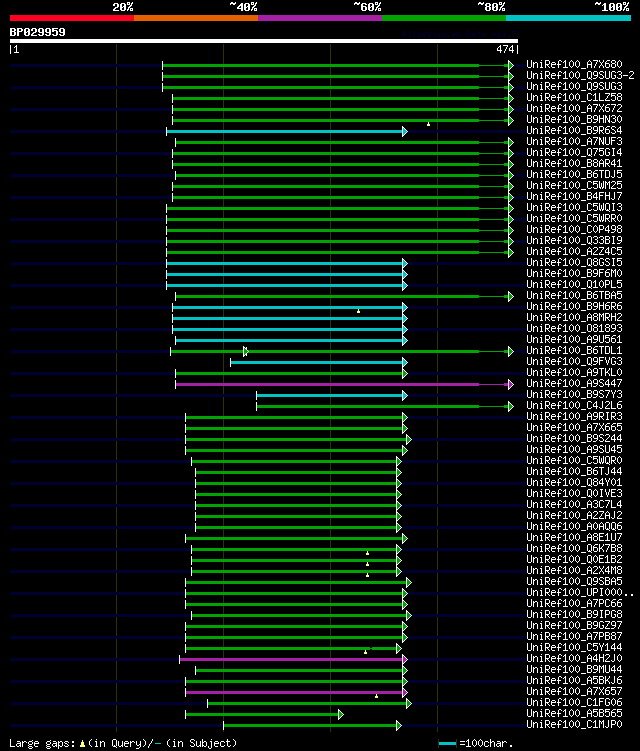Click the end arrowhead of UniRef100_B9R6S4 alignment
This screenshot has width=640, height=751.
point(405,131)
